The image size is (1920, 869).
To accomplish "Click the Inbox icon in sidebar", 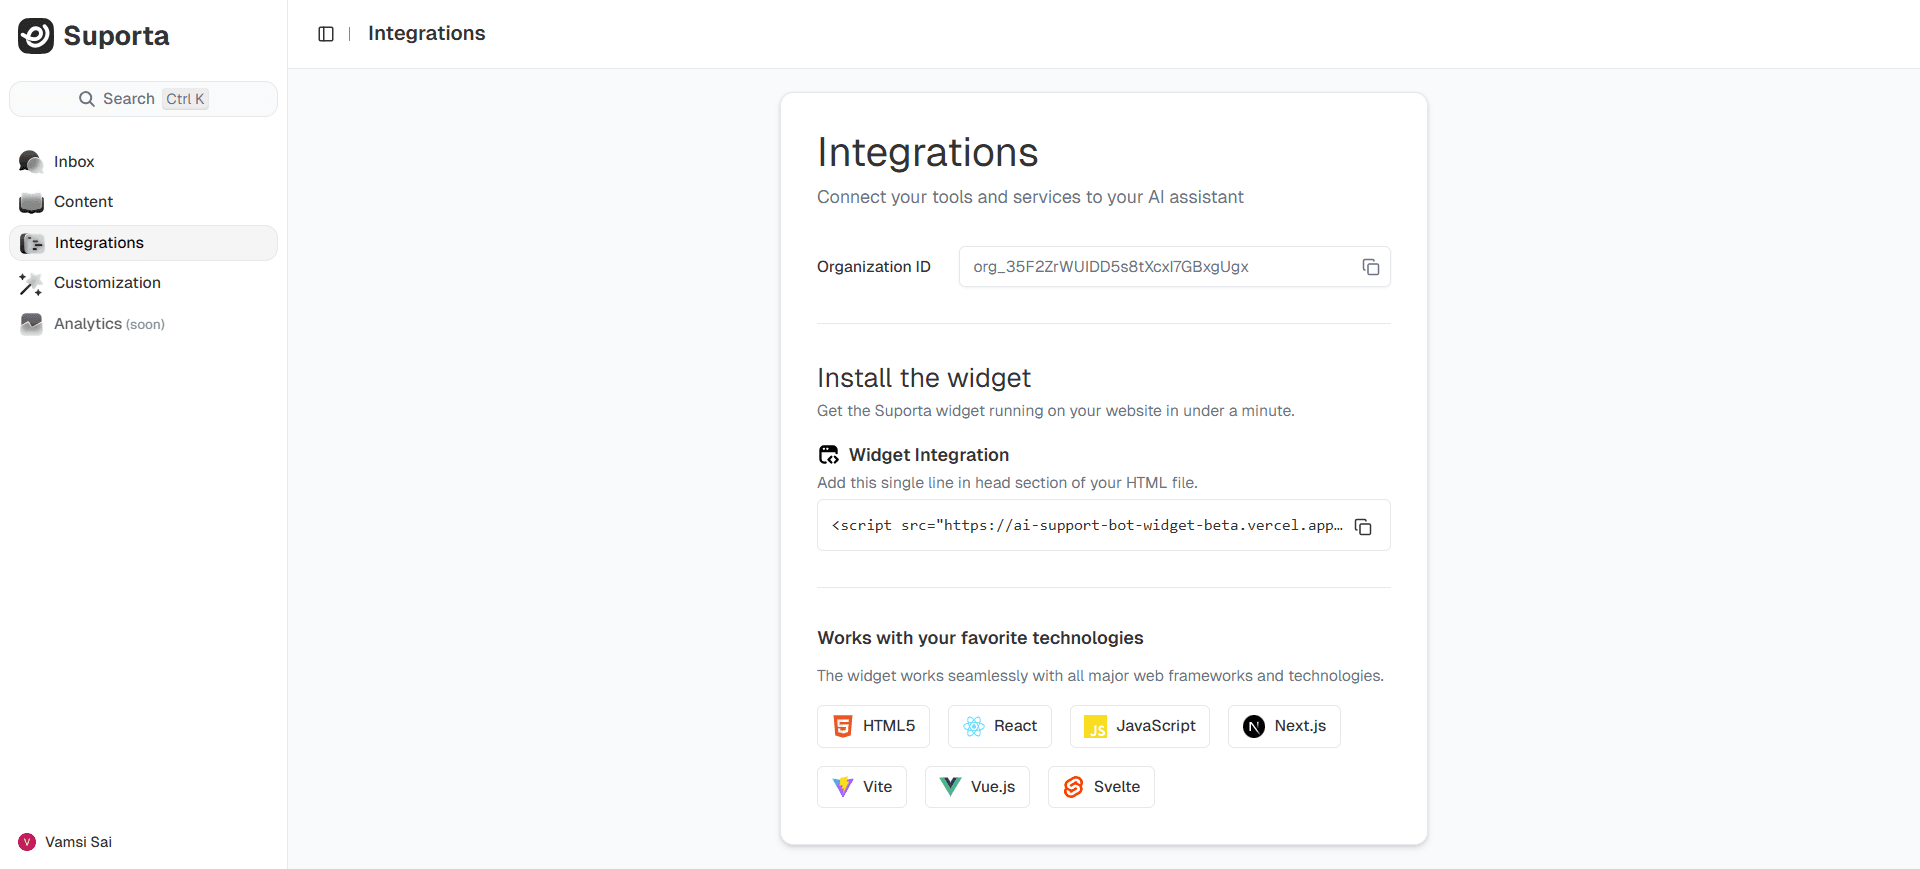I will click(31, 162).
